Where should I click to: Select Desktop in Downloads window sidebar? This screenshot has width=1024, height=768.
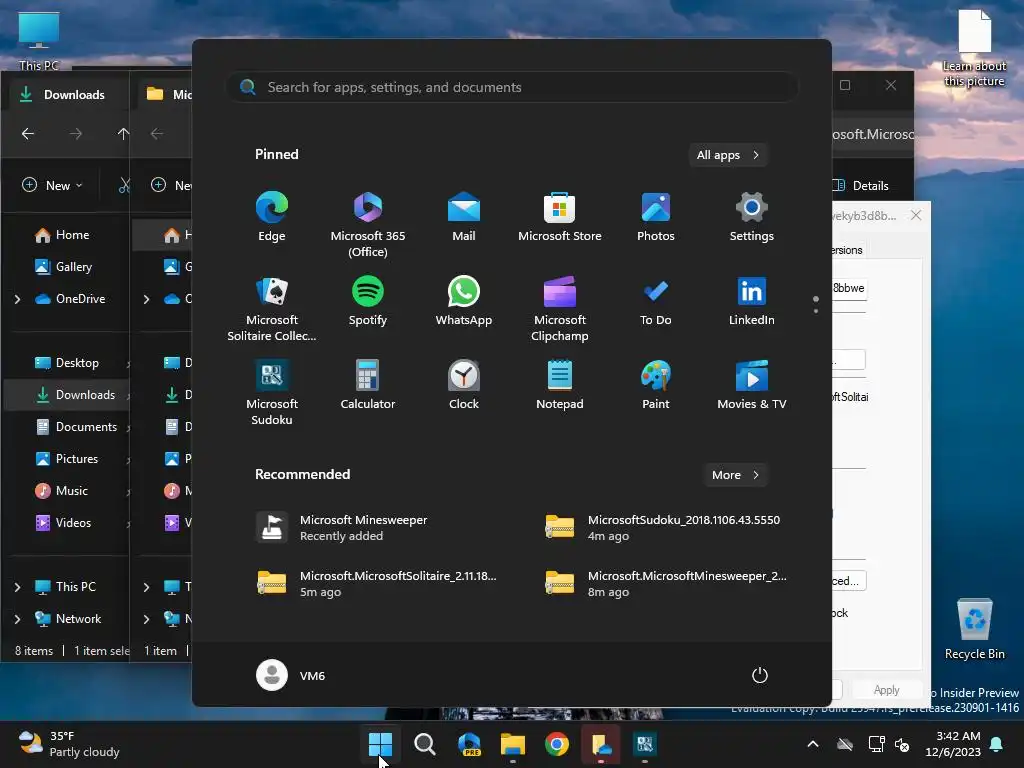click(x=65, y=362)
